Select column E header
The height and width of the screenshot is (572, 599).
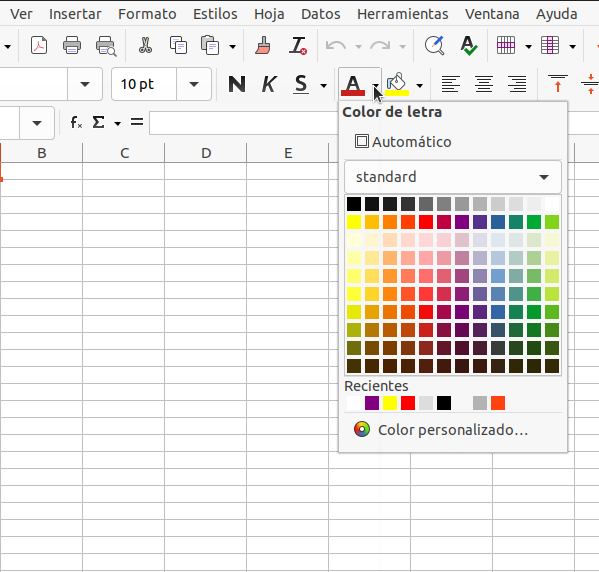288,153
